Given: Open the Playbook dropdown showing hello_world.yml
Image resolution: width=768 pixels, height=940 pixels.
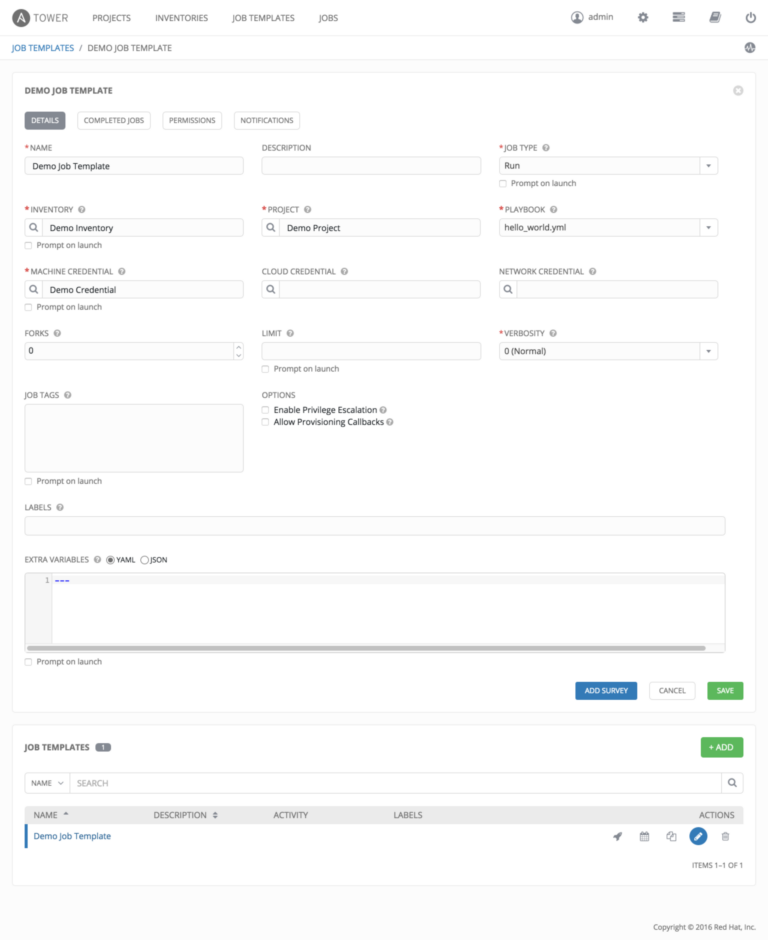Looking at the screenshot, I should [x=608, y=228].
